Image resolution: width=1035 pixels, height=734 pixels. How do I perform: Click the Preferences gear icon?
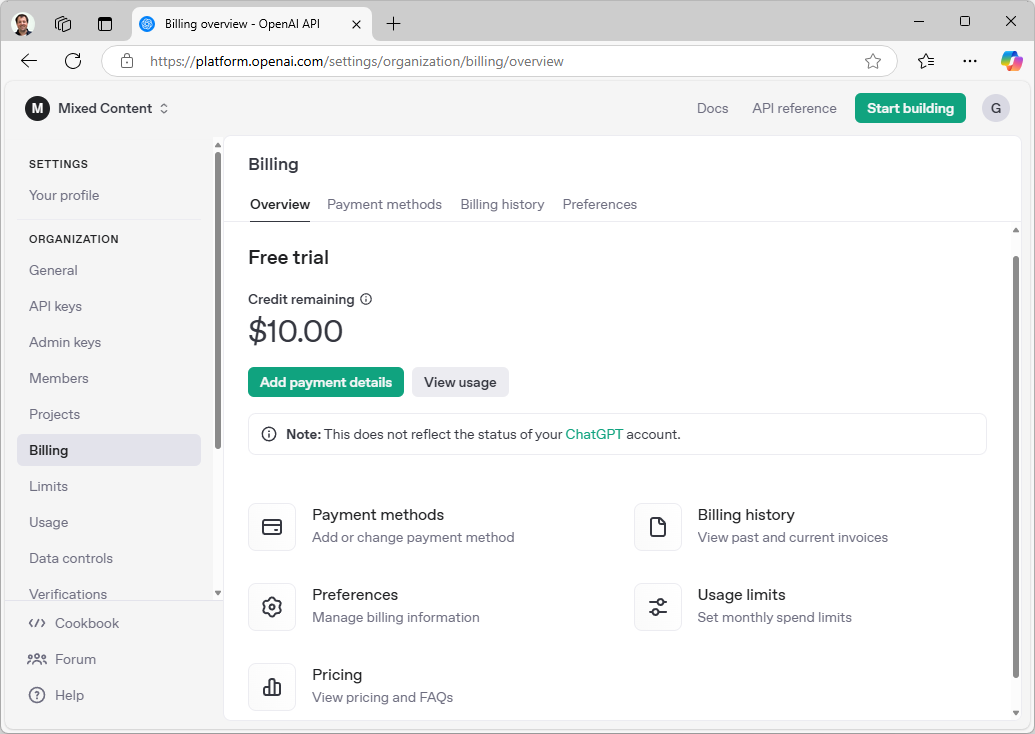[272, 607]
